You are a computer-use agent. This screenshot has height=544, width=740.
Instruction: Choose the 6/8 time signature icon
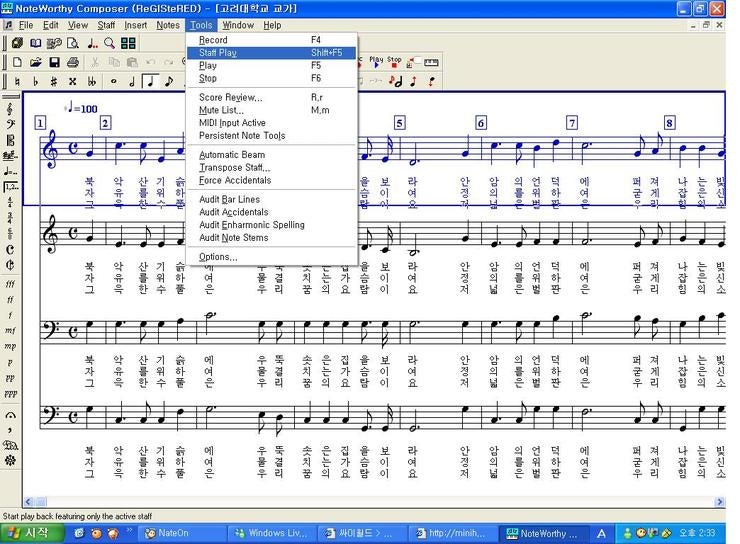click(10, 233)
